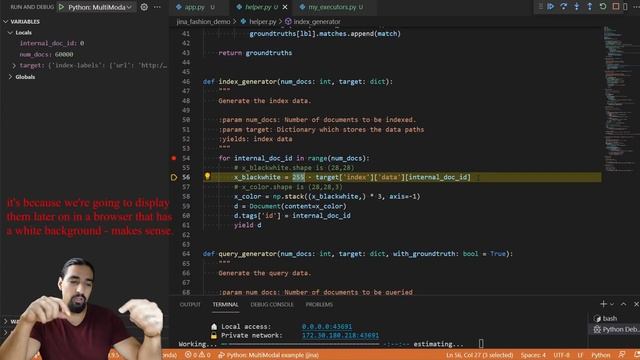640x360 pixels.
Task: Click the highlighted 255 on line 56
Action: pos(298,177)
